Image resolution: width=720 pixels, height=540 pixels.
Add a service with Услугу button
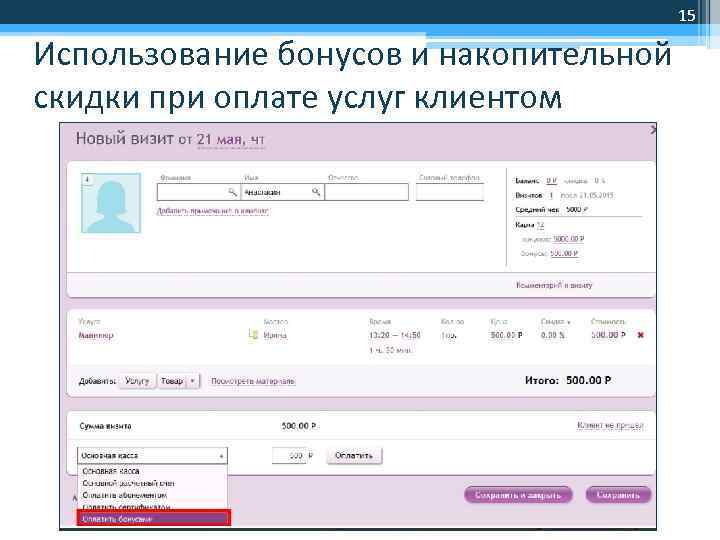[137, 381]
